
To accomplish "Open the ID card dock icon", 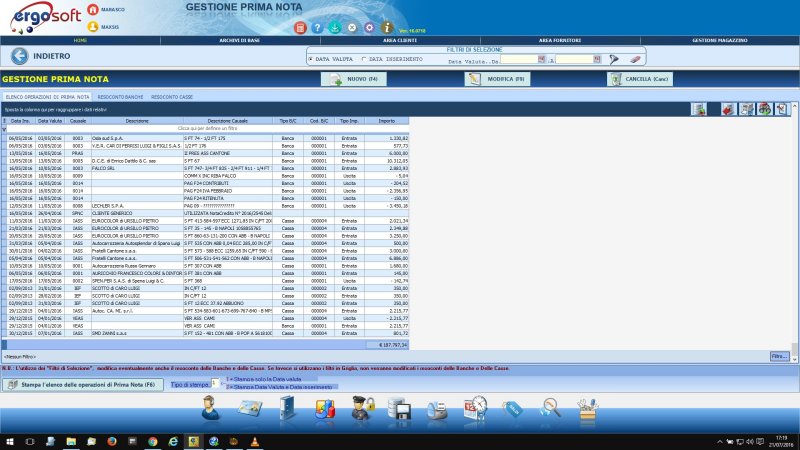I will (249, 408).
